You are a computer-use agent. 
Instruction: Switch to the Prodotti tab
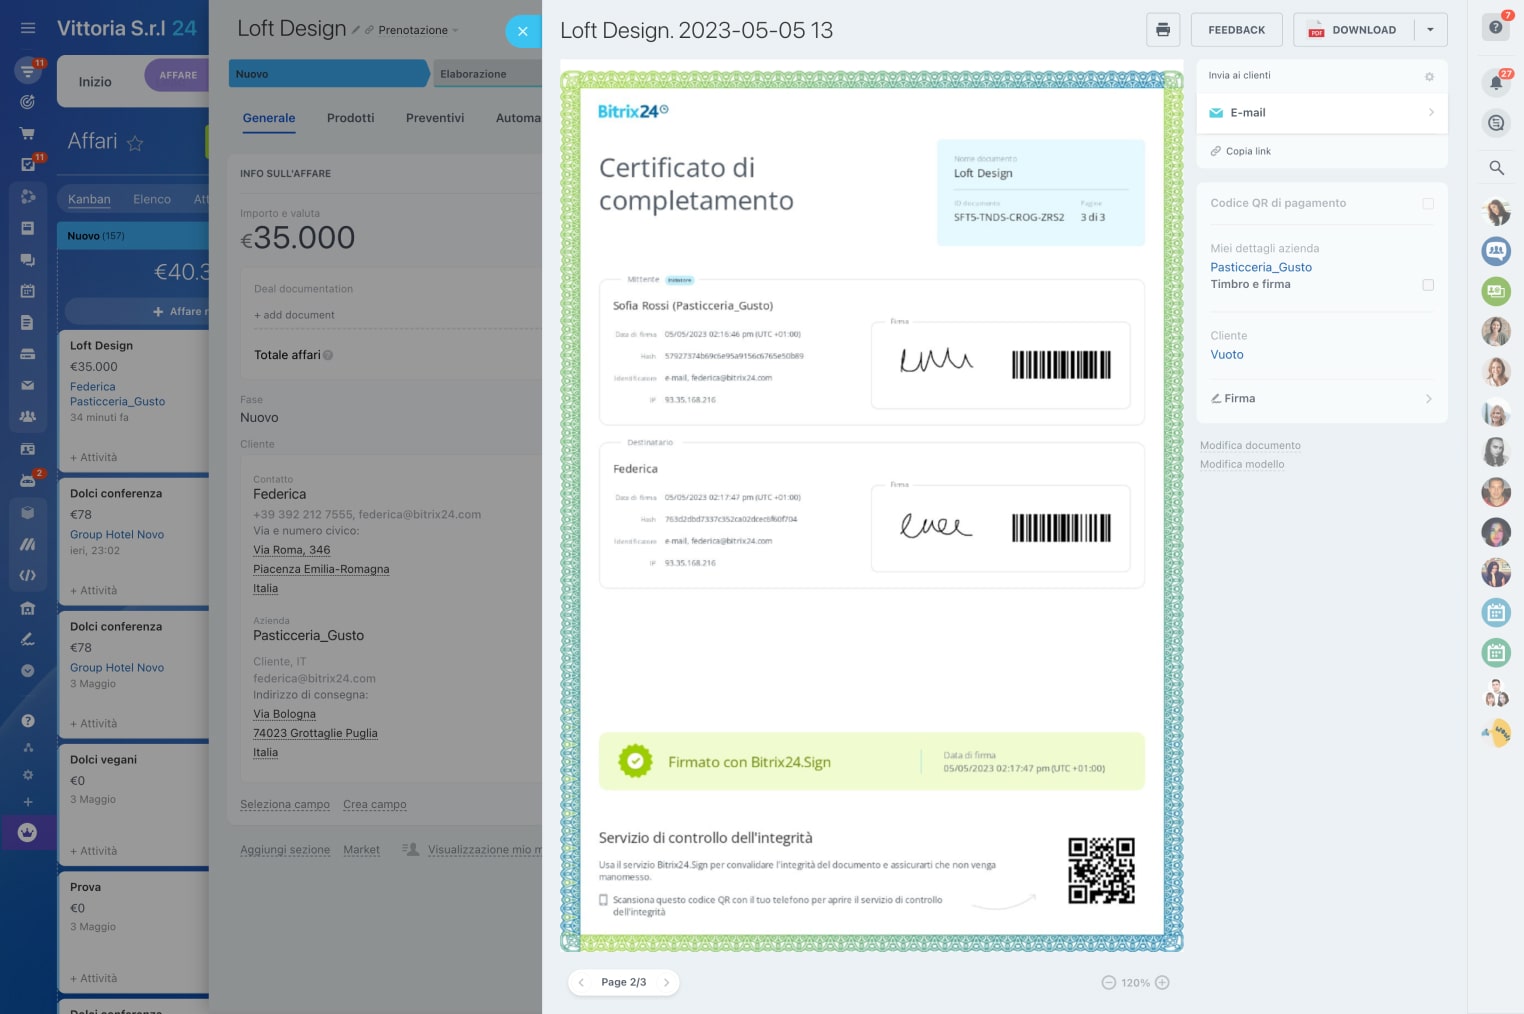[350, 118]
